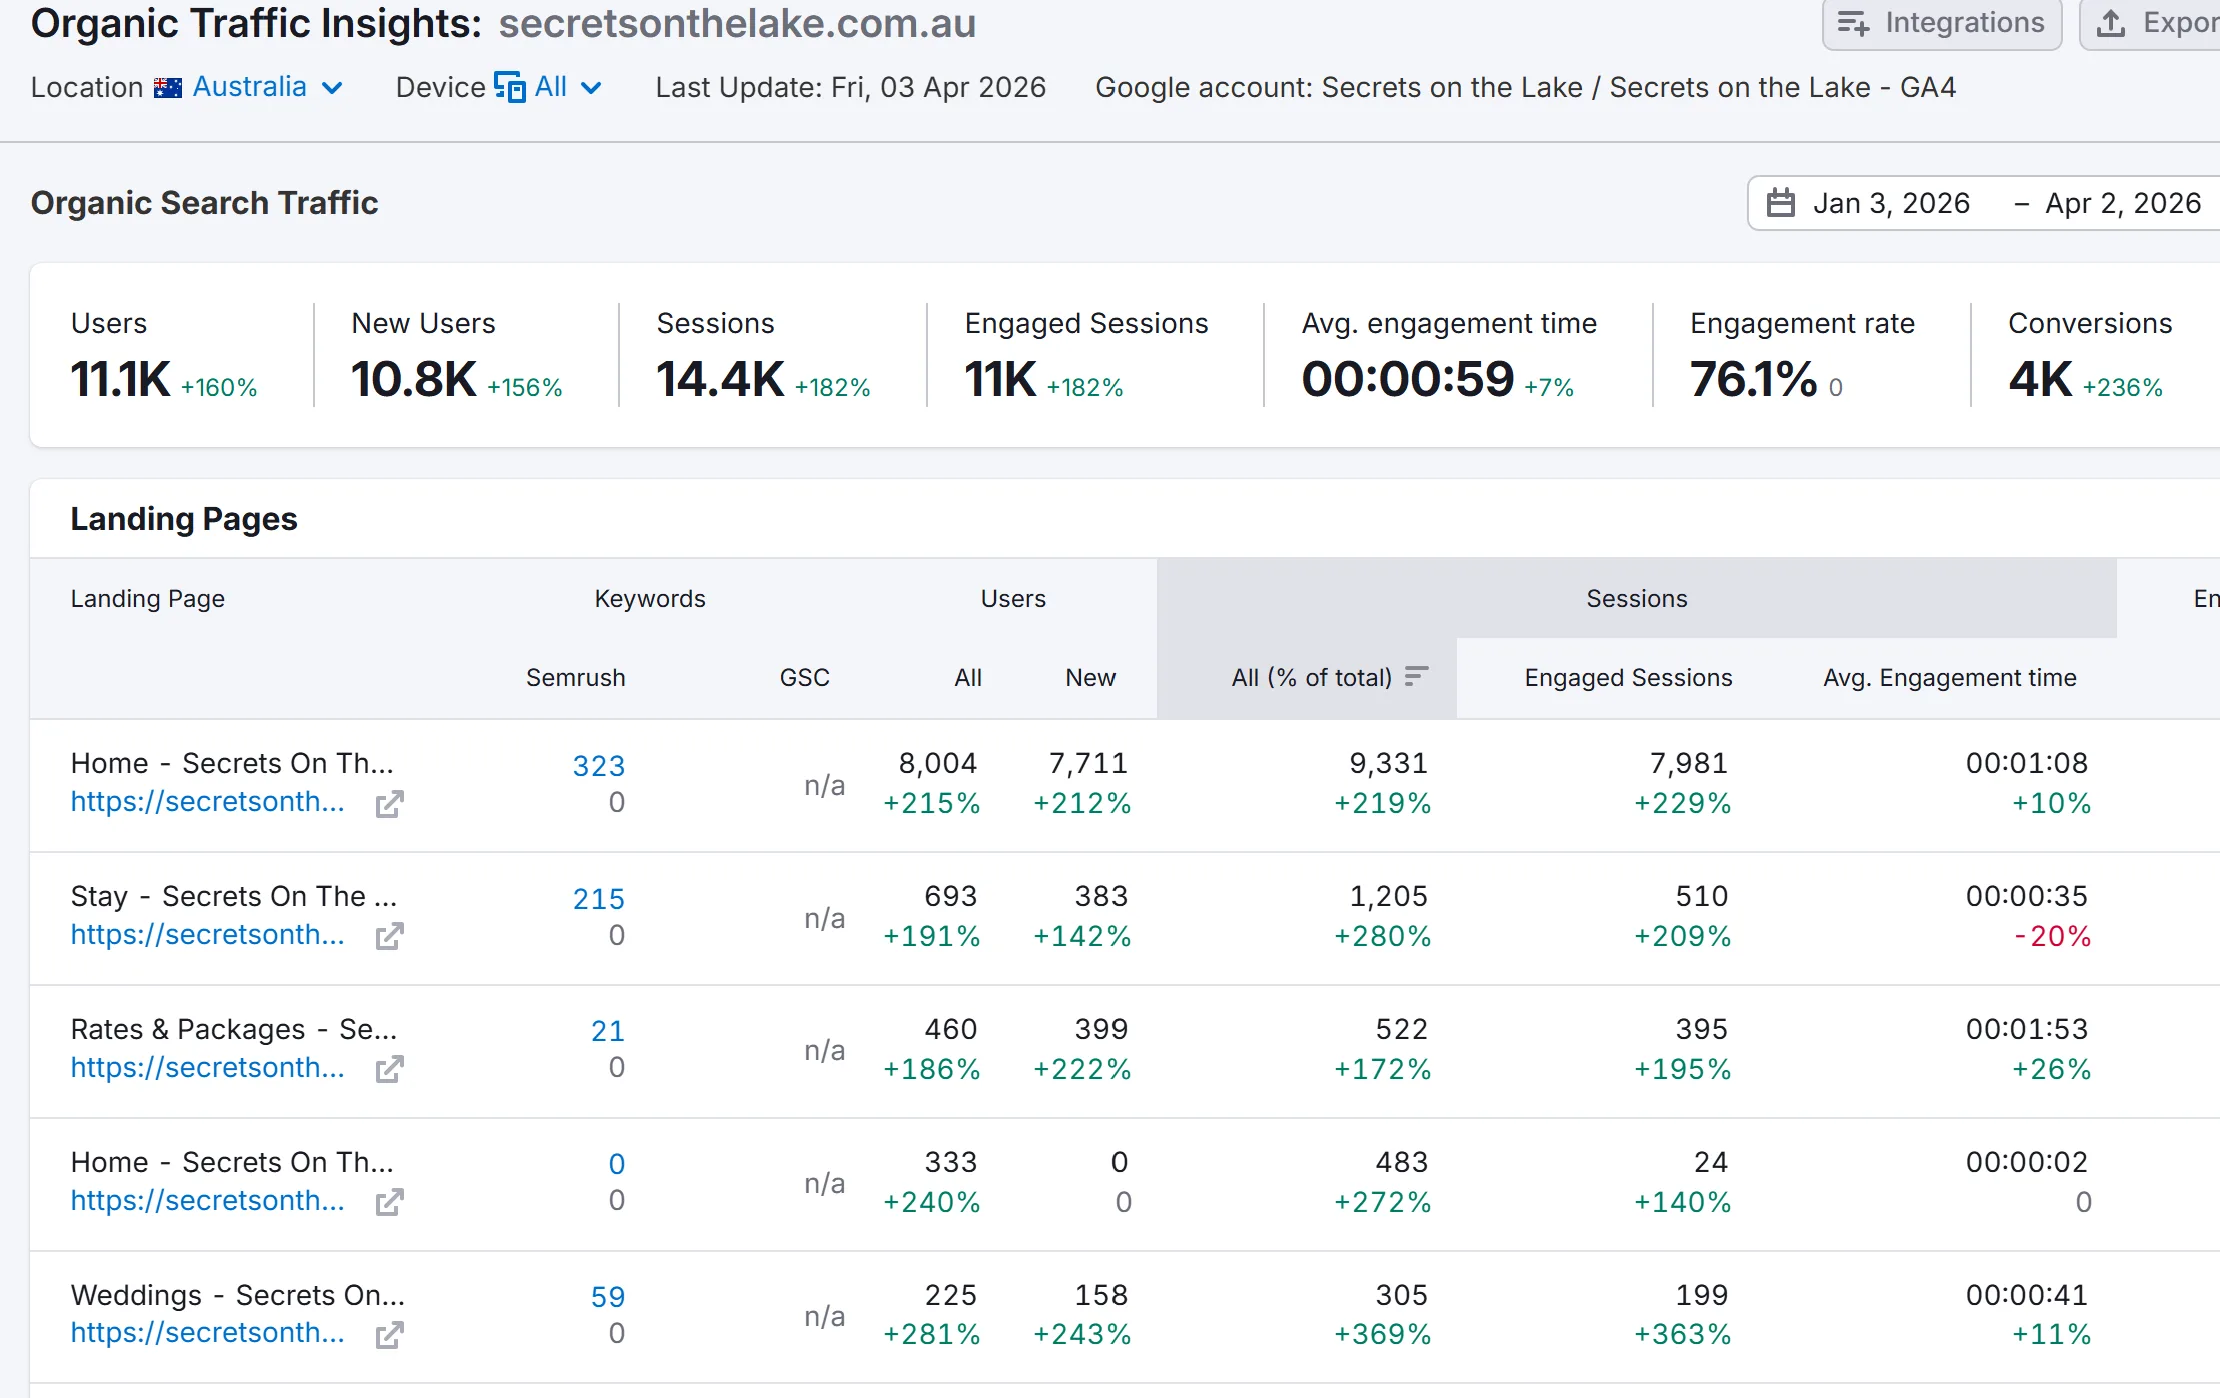
Task: Expand the Device chevron arrow
Action: 592,88
